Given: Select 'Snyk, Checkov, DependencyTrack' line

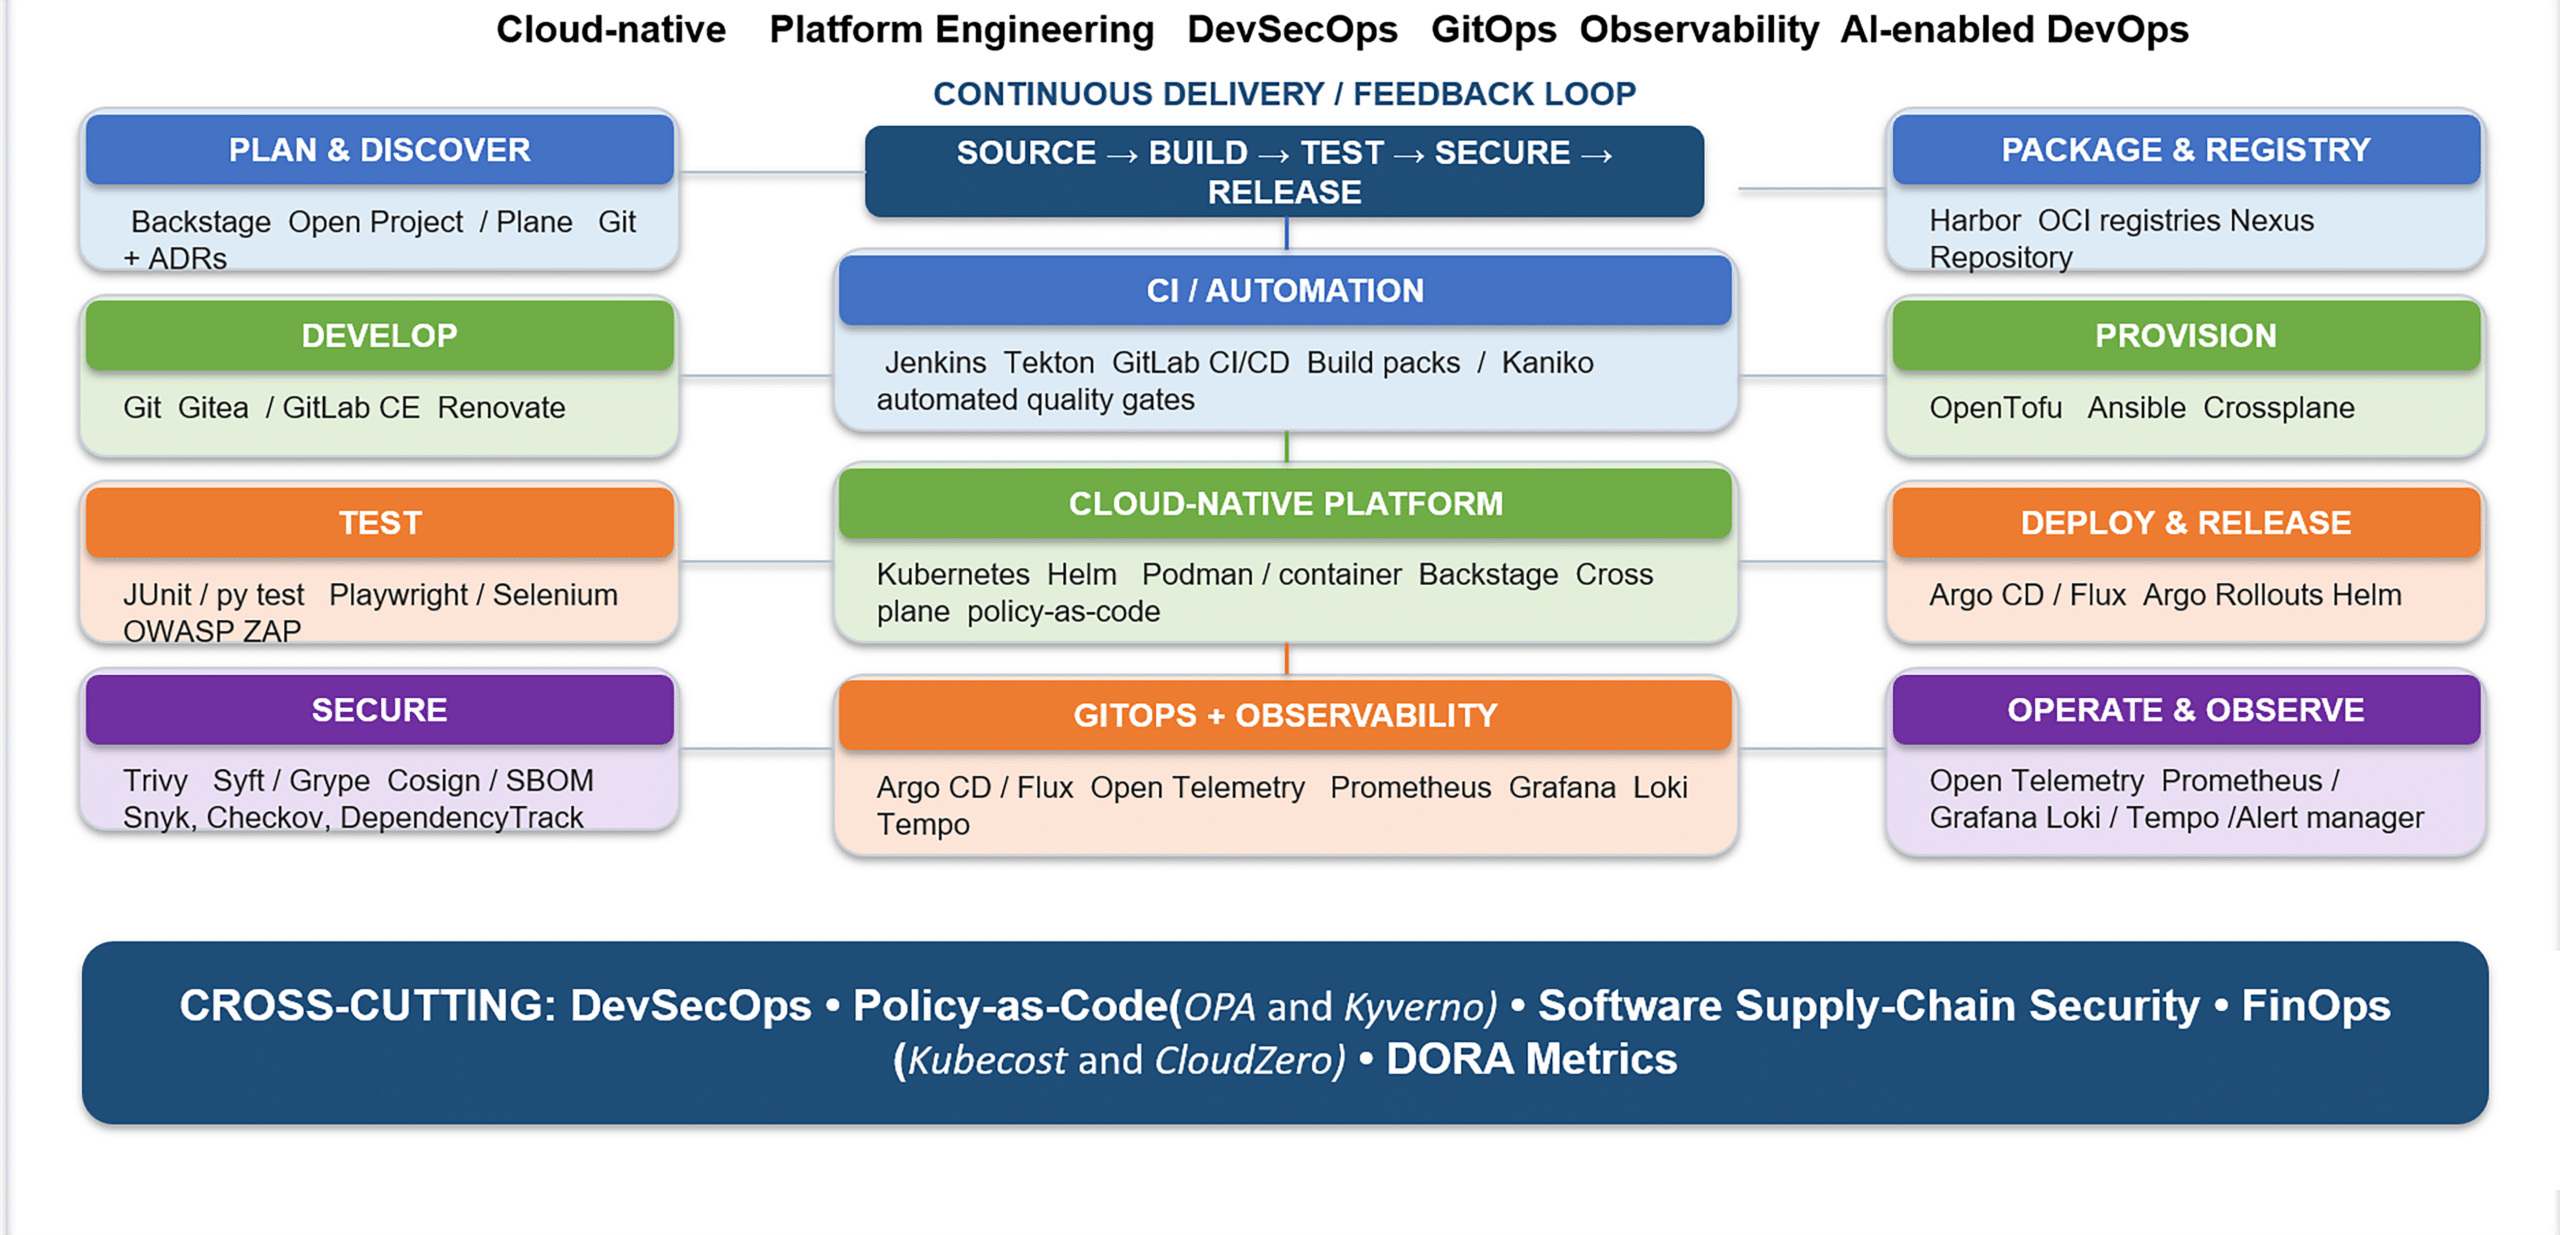Looking at the screenshot, I should 353,818.
